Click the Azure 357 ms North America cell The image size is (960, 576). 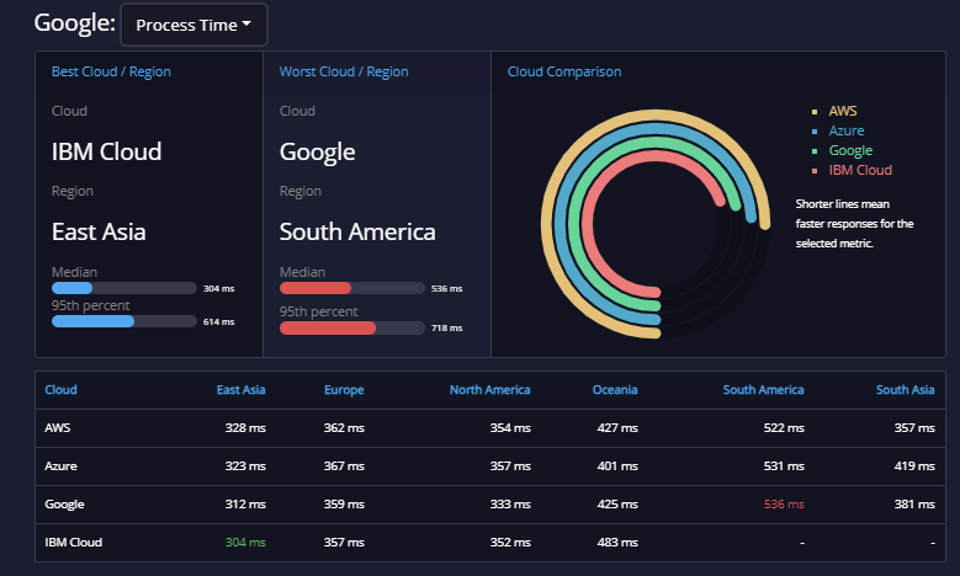click(510, 466)
